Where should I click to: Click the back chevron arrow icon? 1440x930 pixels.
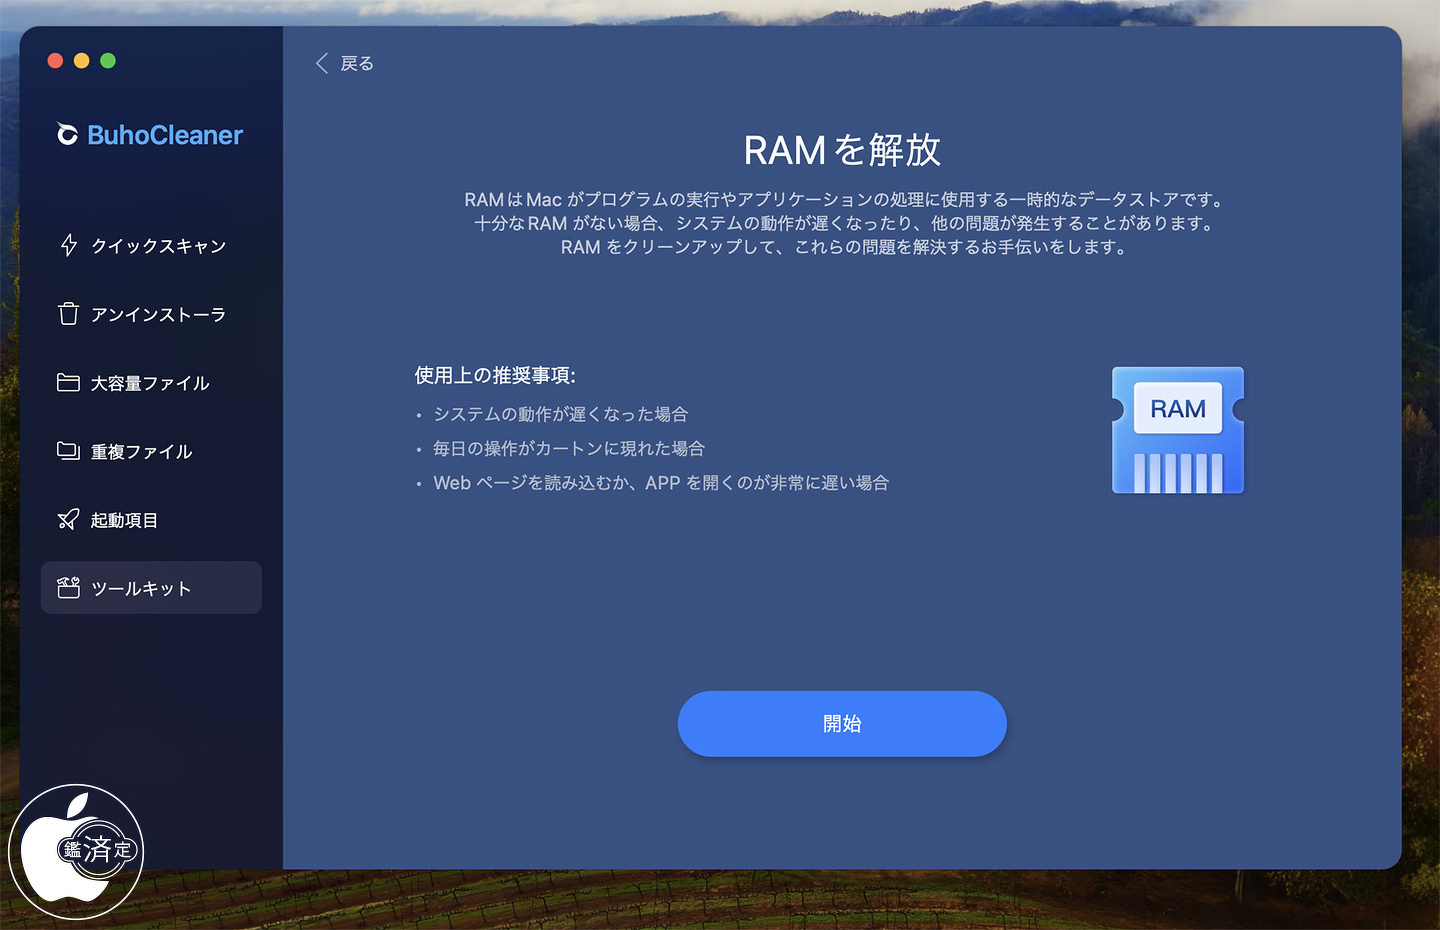(x=322, y=63)
